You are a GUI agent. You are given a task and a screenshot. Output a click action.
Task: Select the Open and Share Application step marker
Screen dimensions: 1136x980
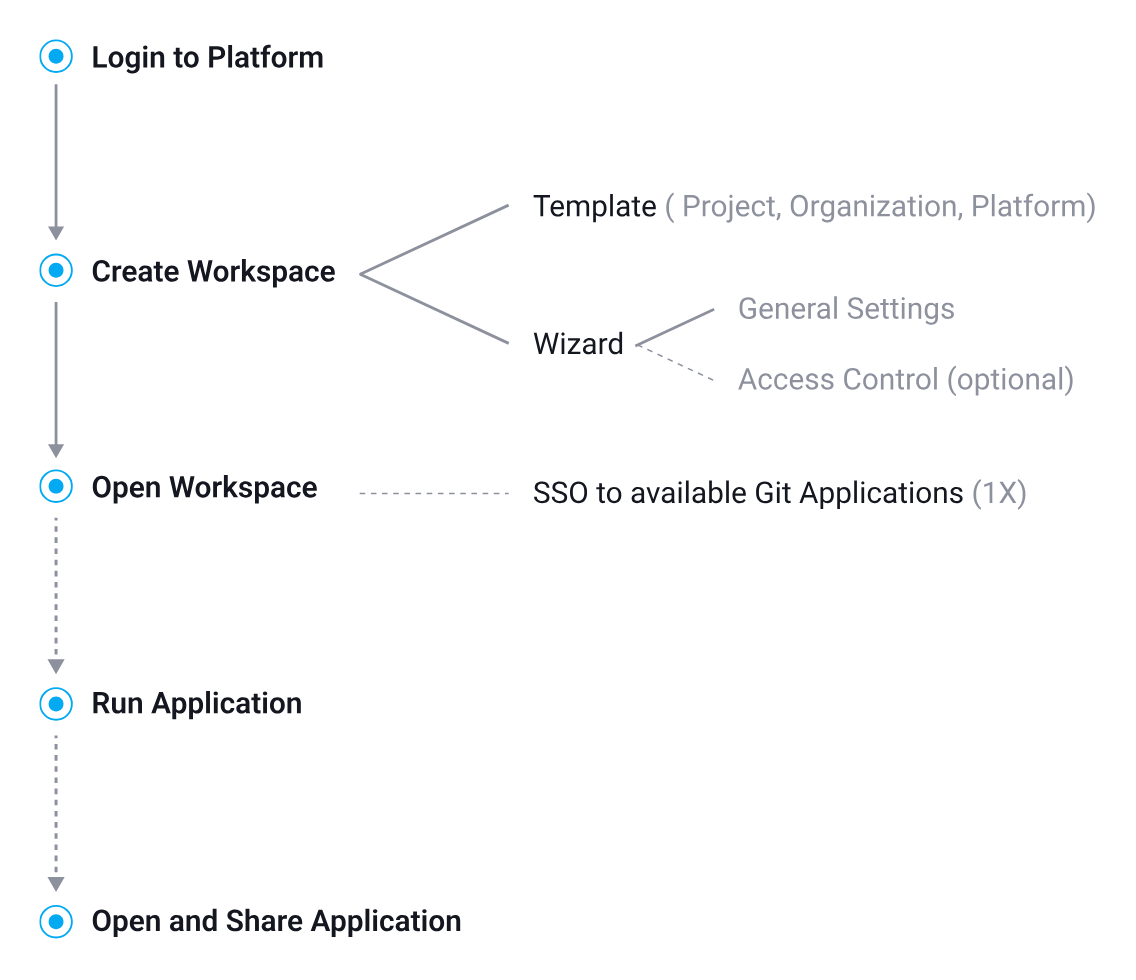(56, 921)
